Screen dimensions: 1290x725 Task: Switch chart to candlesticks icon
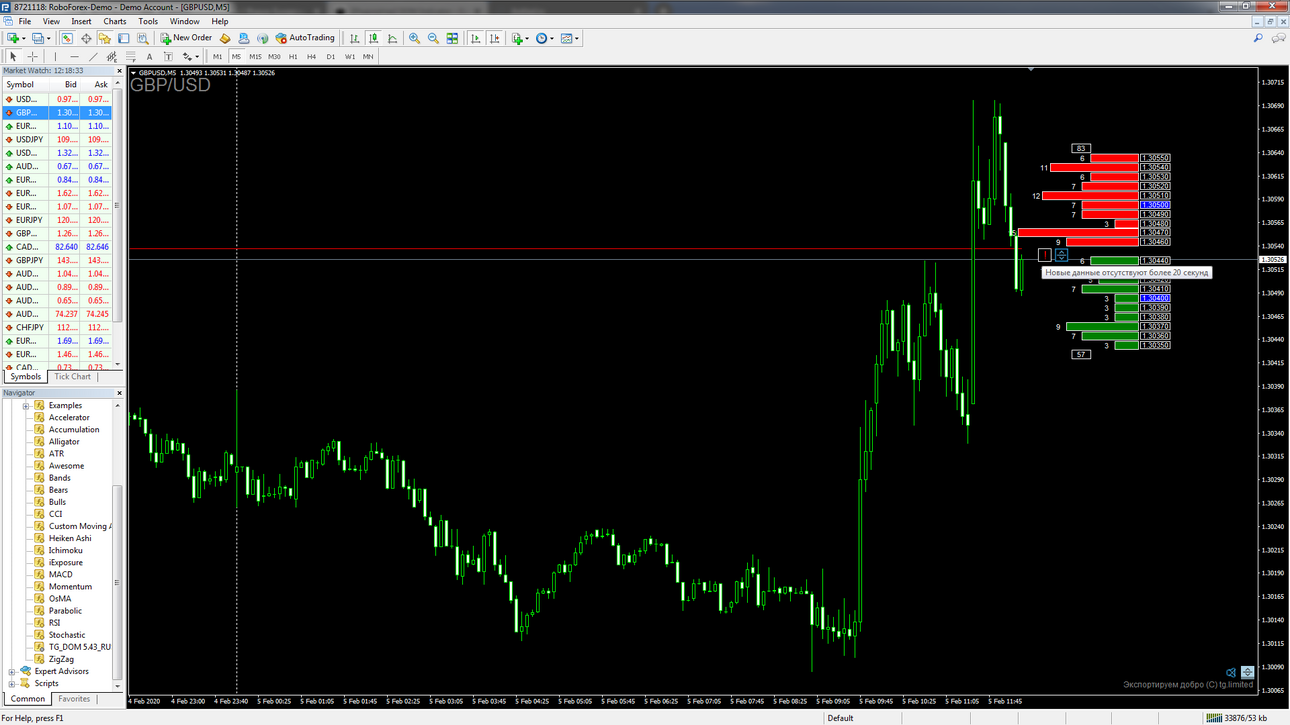(x=373, y=38)
